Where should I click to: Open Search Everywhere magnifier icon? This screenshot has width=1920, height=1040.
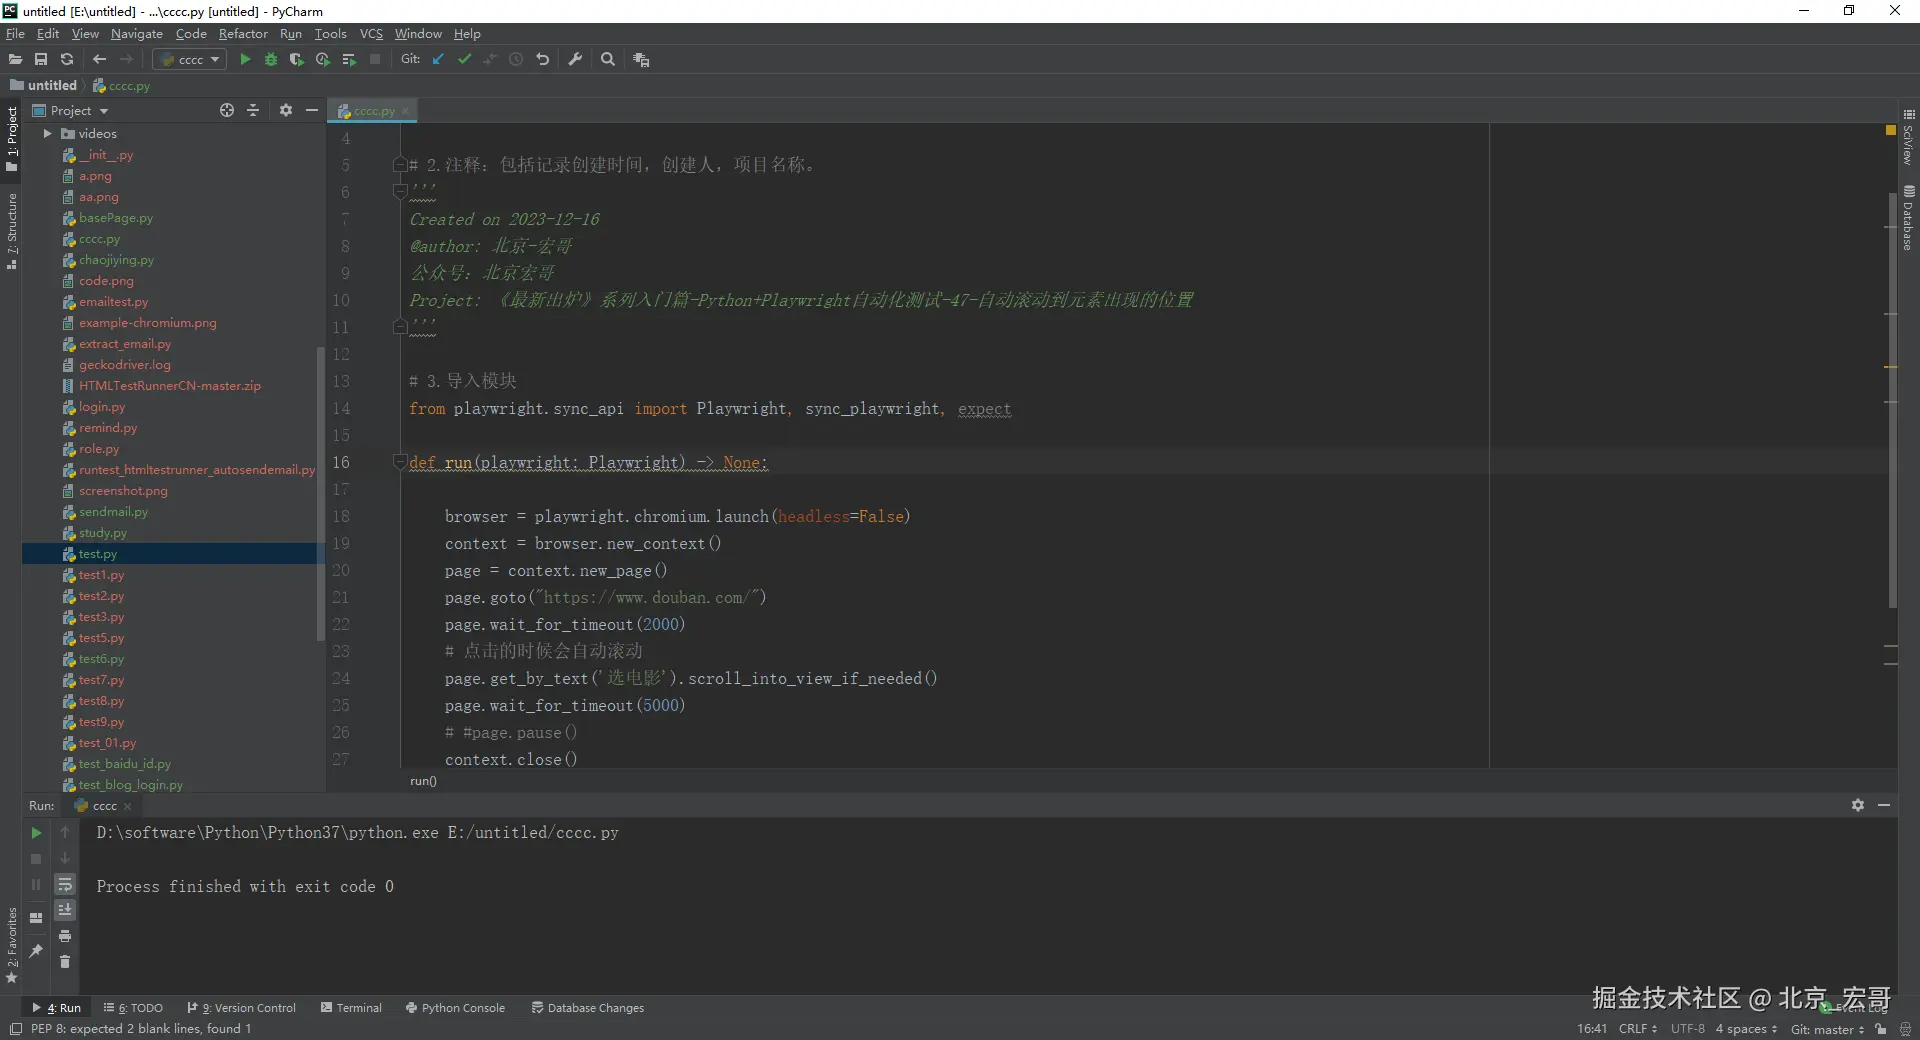pos(608,60)
